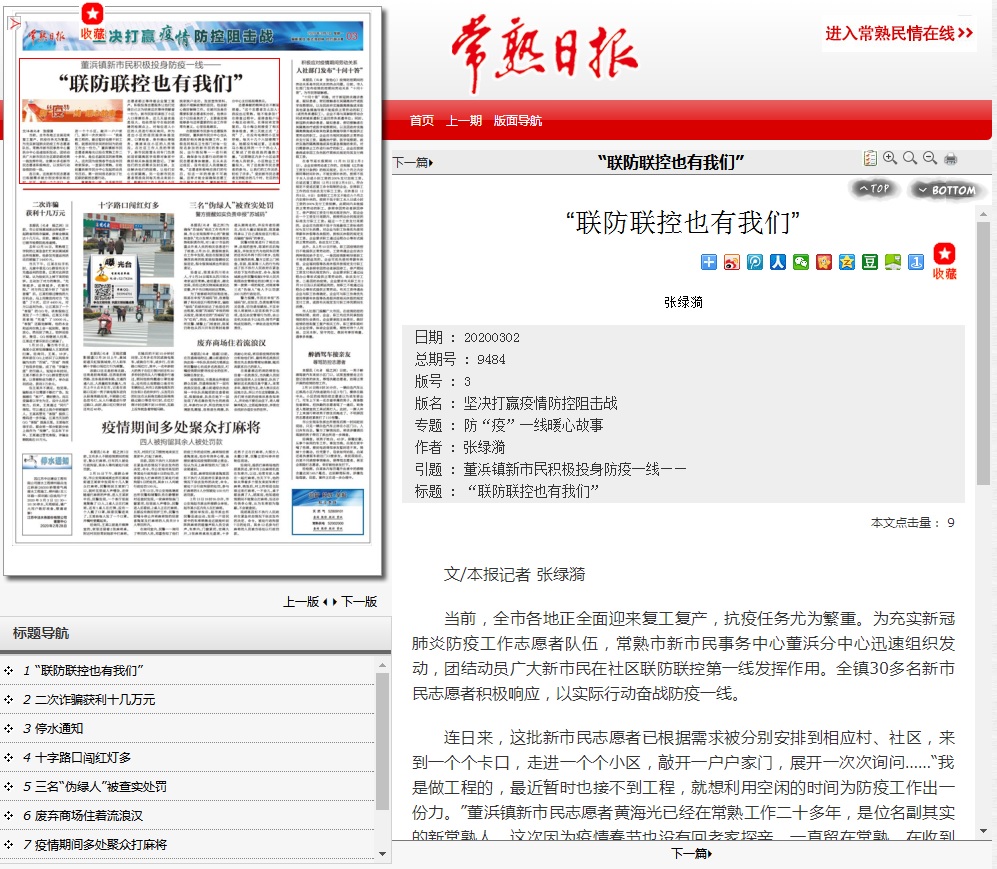Click title list scrollbar up arrow
Screen dimensions: 997x869
point(382,666)
